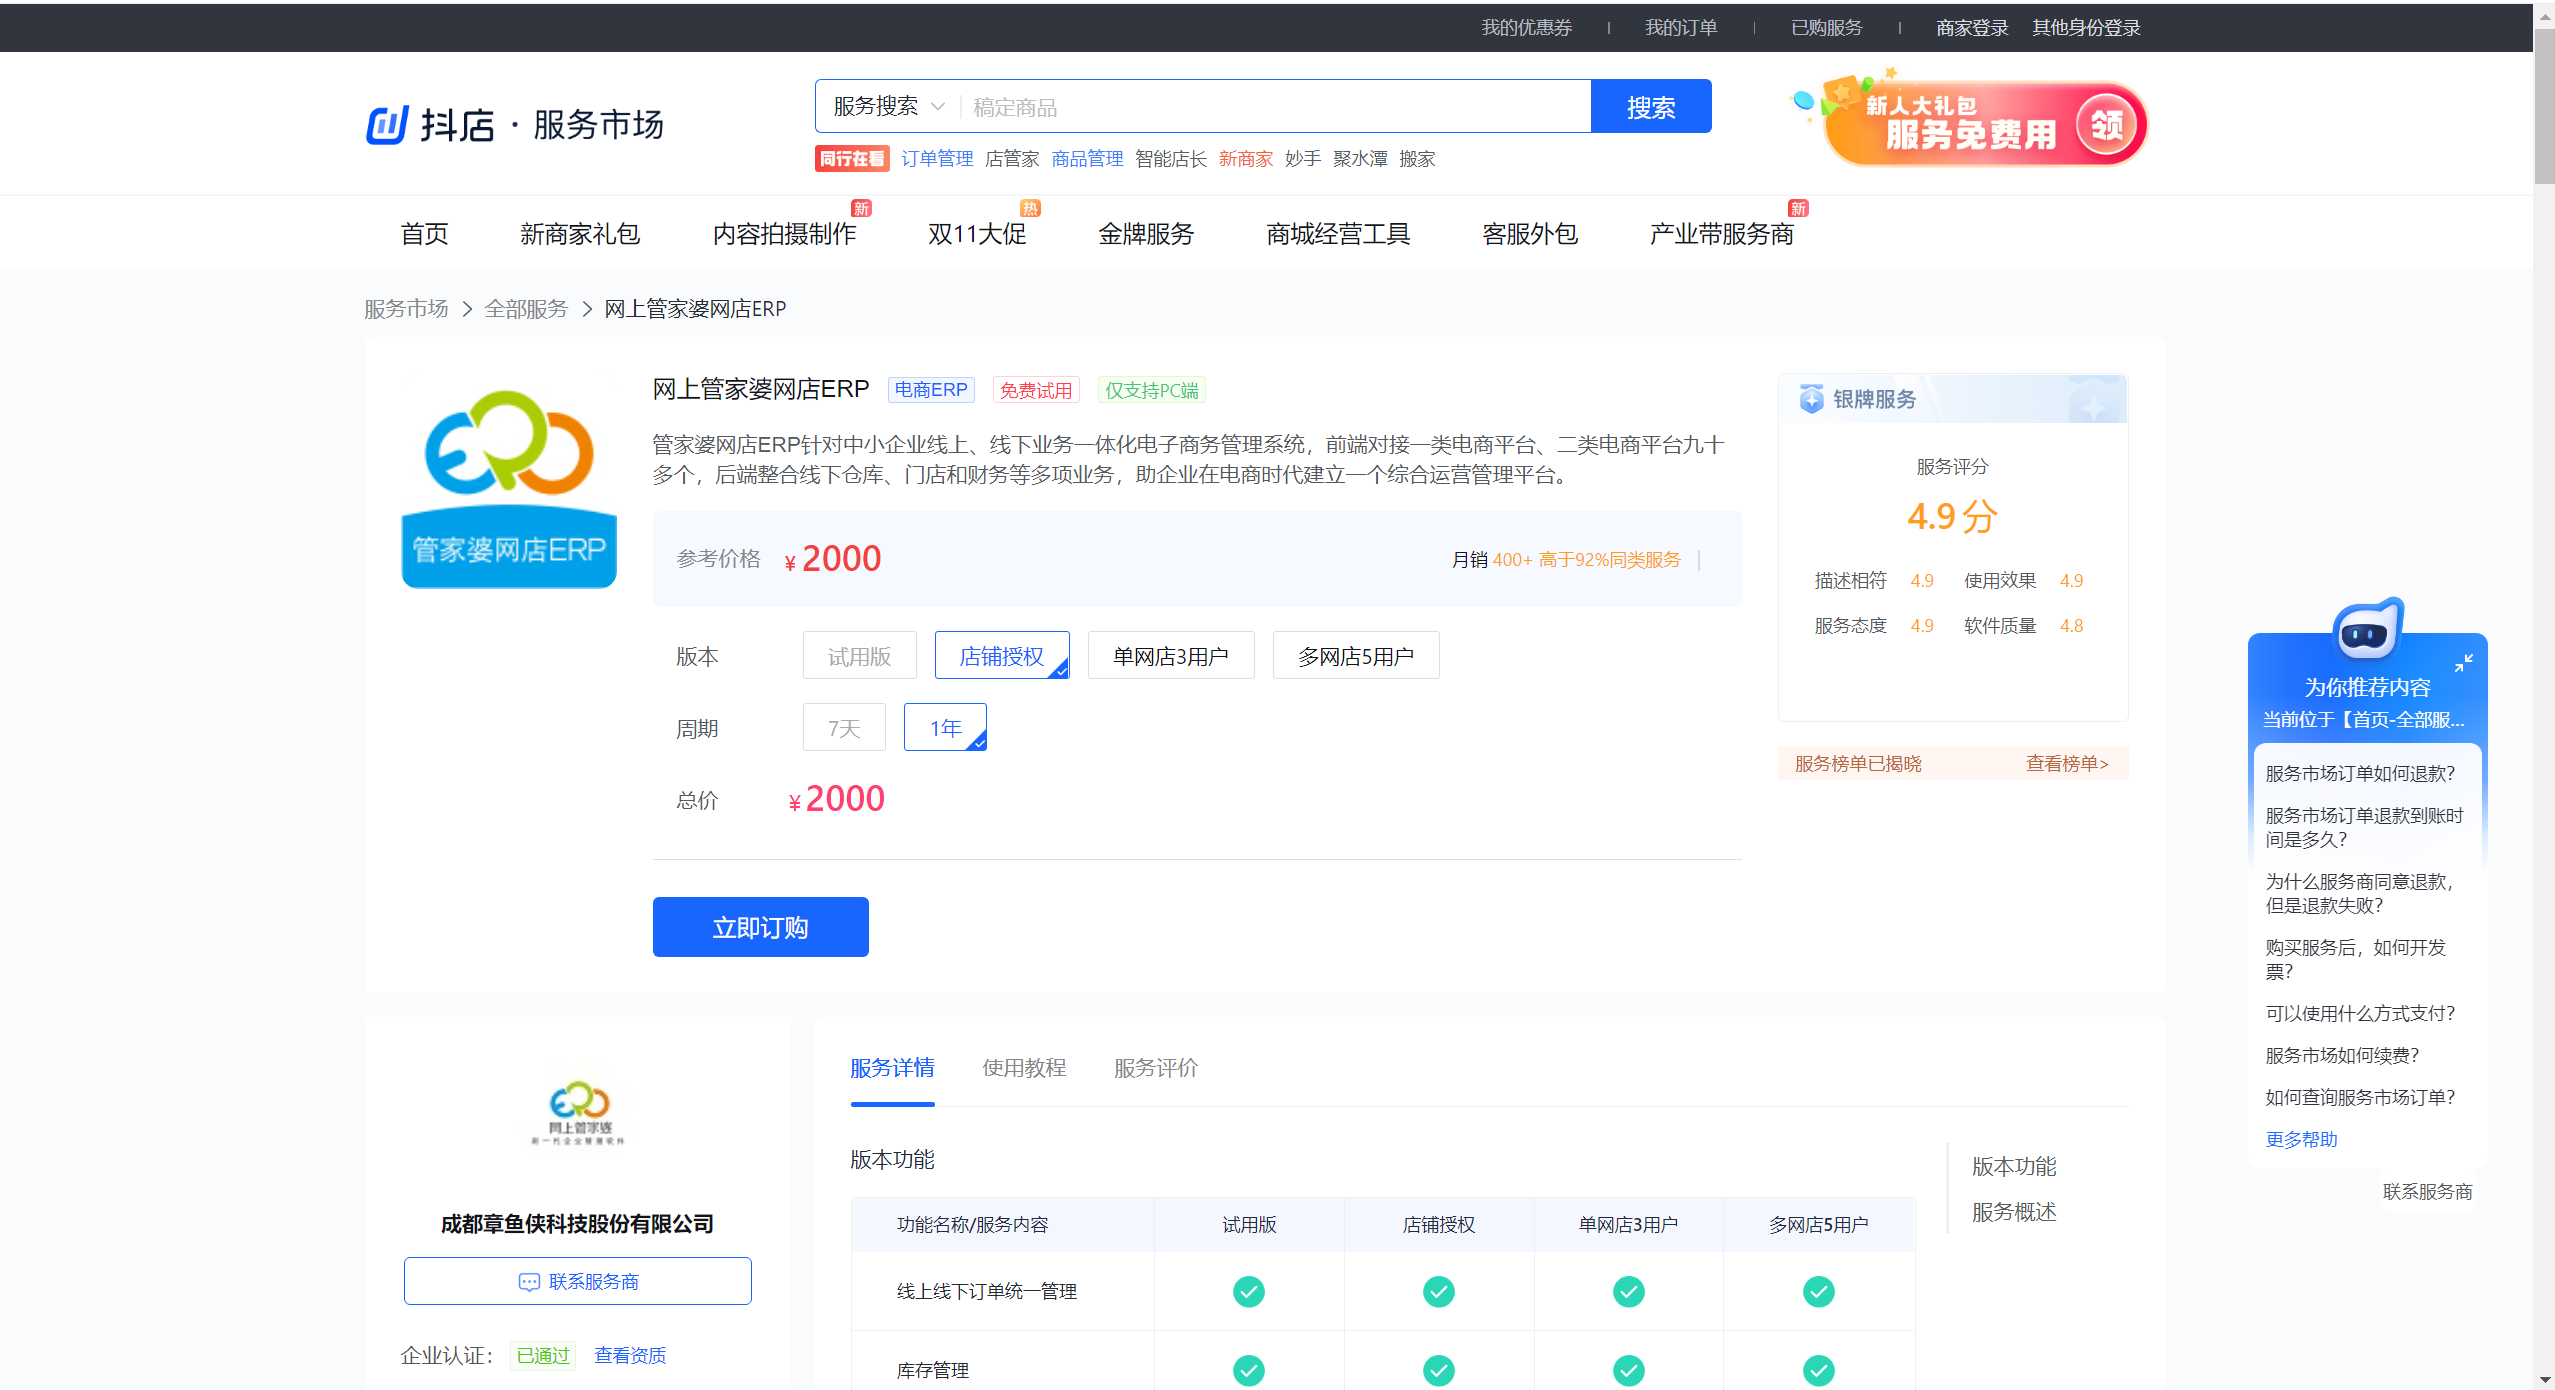Open 我的优惠券 in top bar
Image resolution: width=2555 pixels, height=1390 pixels.
[1527, 28]
